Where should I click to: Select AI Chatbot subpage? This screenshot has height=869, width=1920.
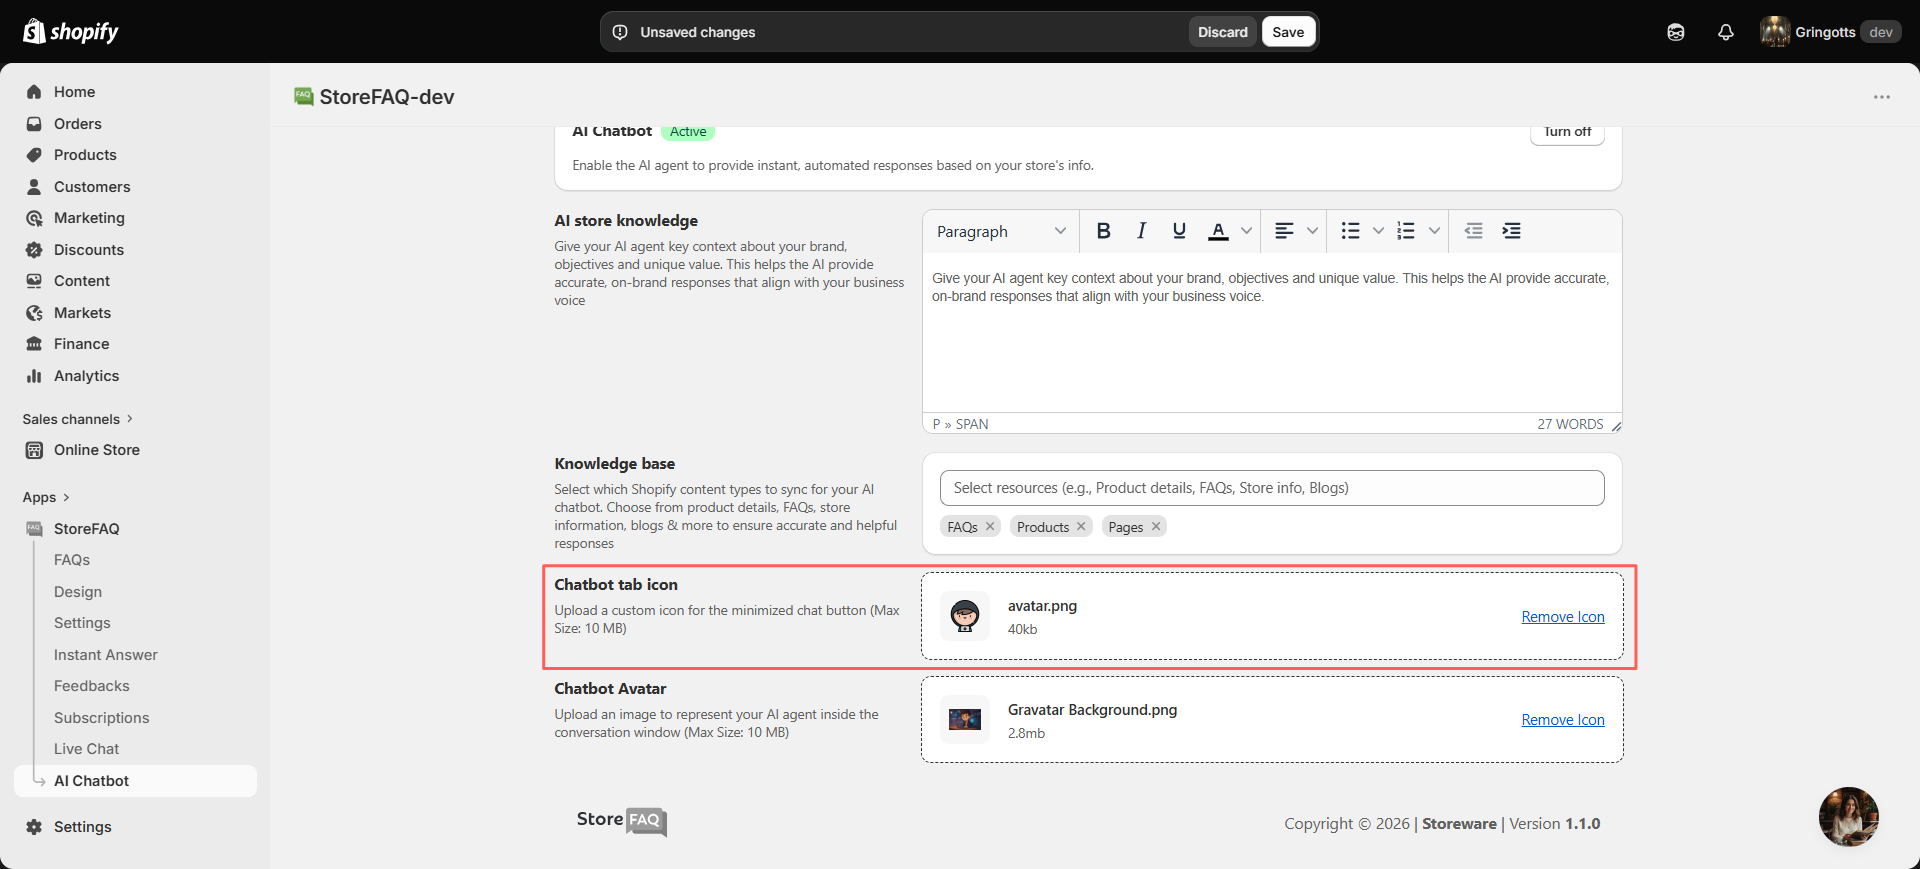pos(135,781)
